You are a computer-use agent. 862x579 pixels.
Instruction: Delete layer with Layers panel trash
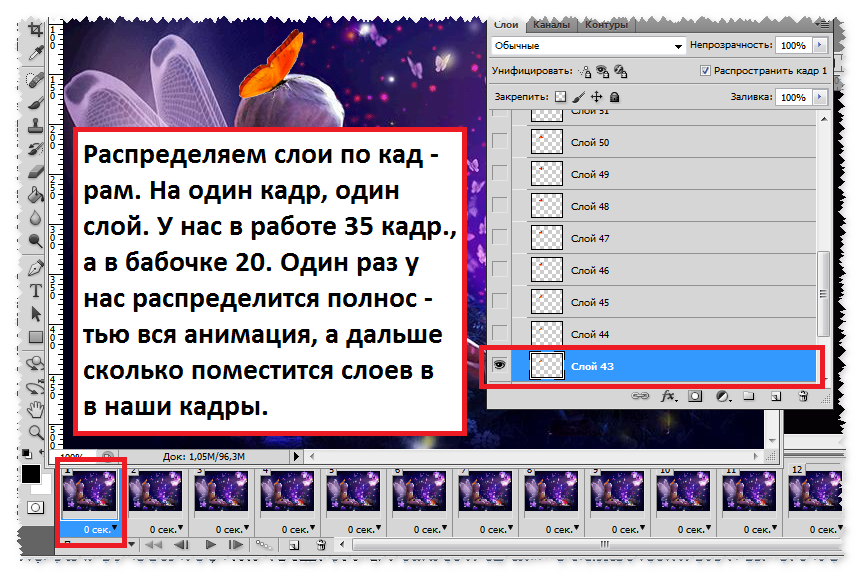point(803,396)
